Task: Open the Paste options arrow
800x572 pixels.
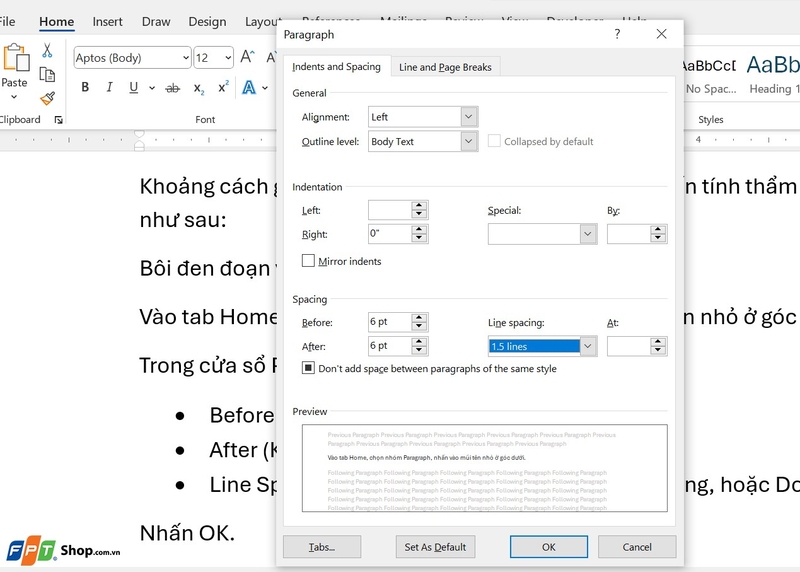Action: (x=14, y=96)
